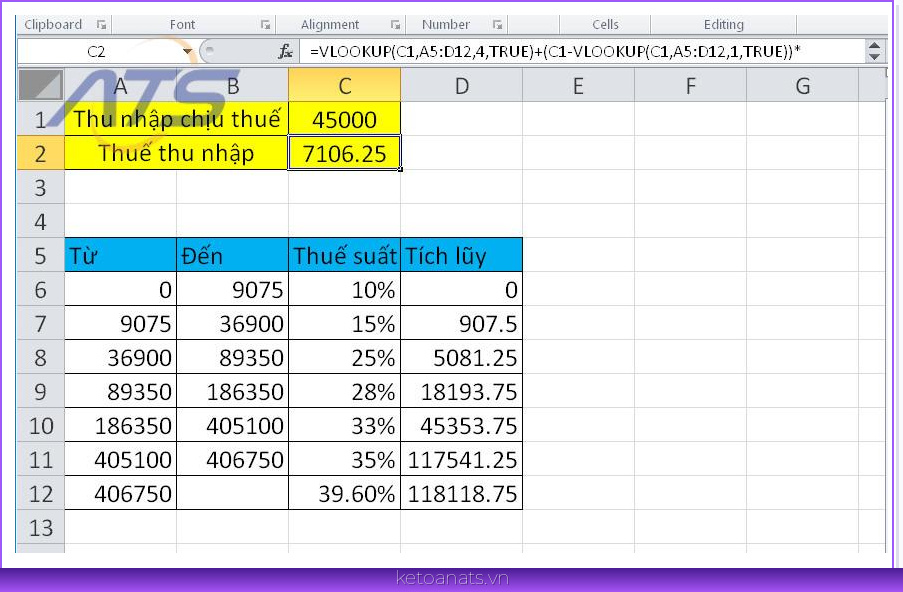Image resolution: width=903 pixels, height=592 pixels.
Task: Select column E header
Action: click(x=578, y=85)
